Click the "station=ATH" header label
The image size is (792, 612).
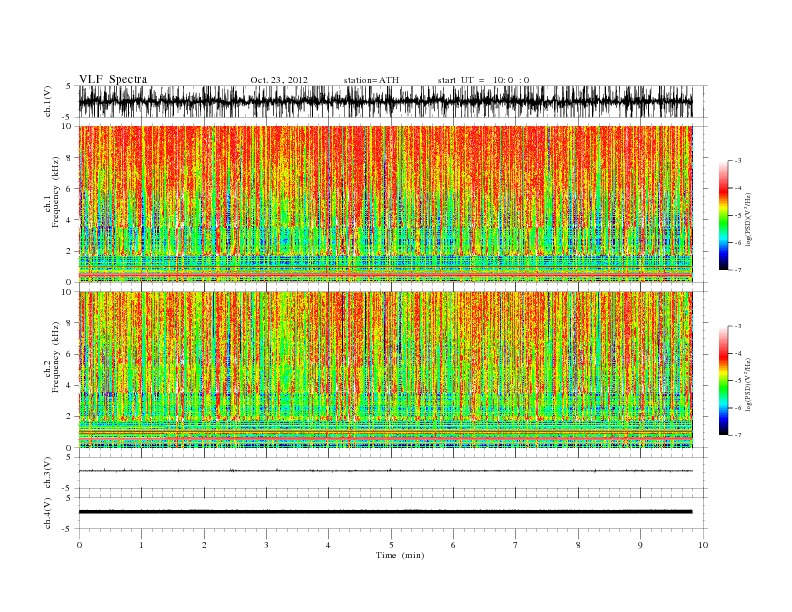[x=371, y=80]
